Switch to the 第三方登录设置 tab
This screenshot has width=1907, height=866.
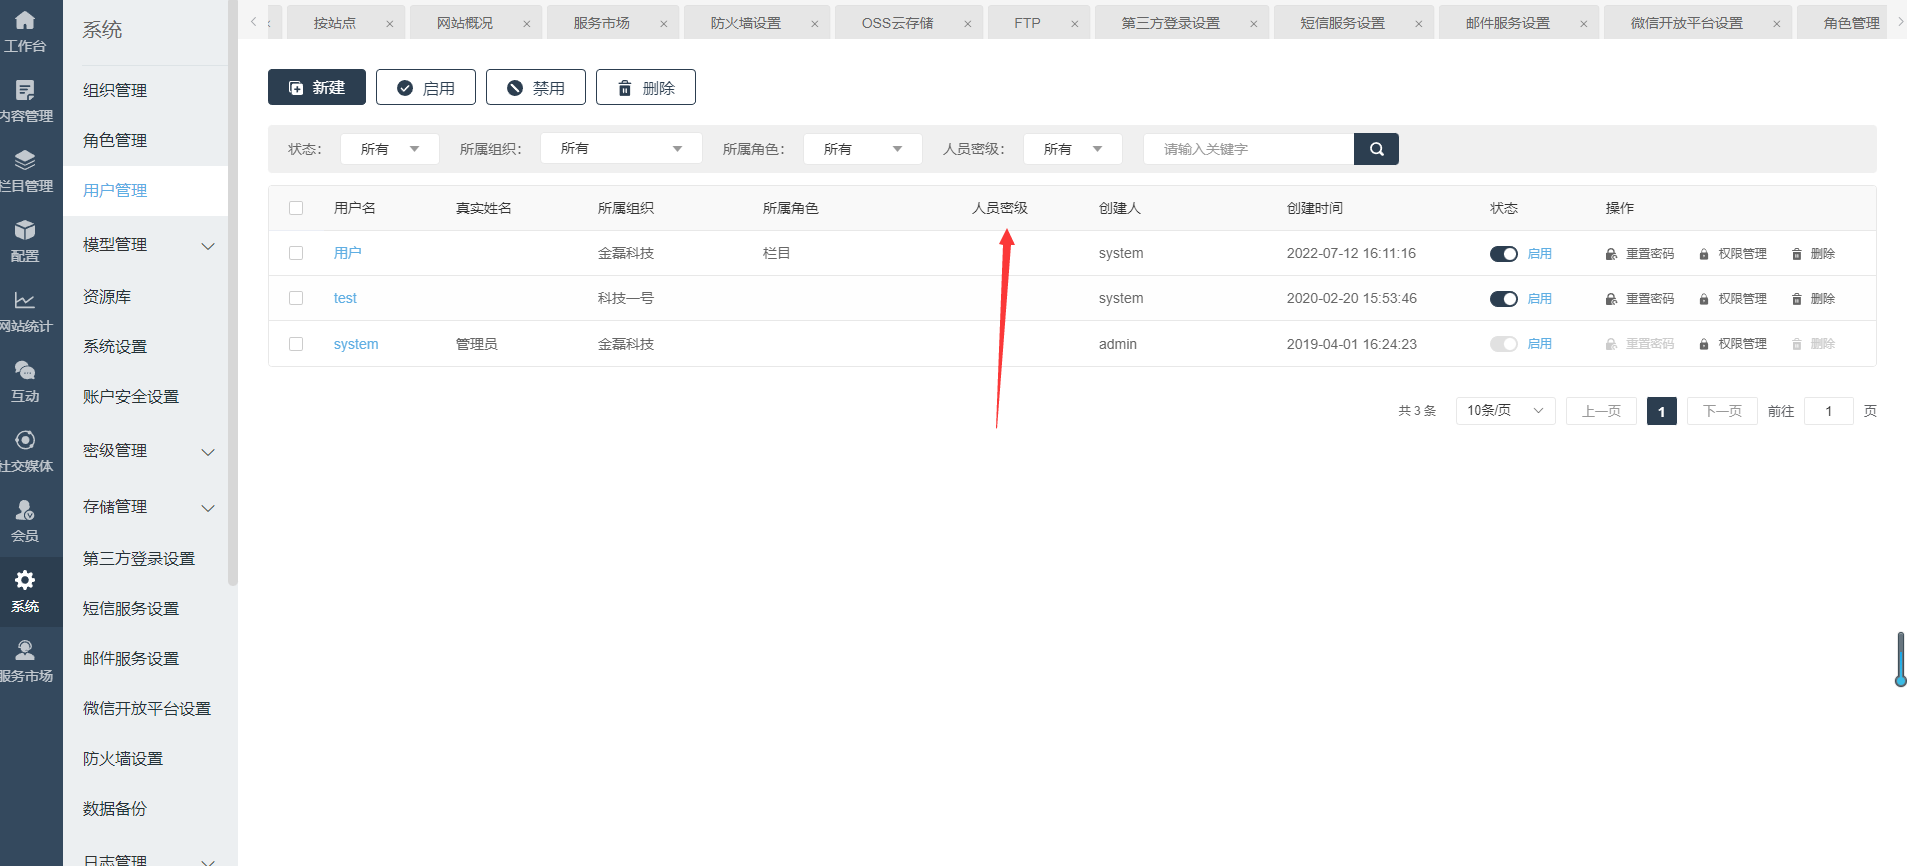pyautogui.click(x=1171, y=23)
